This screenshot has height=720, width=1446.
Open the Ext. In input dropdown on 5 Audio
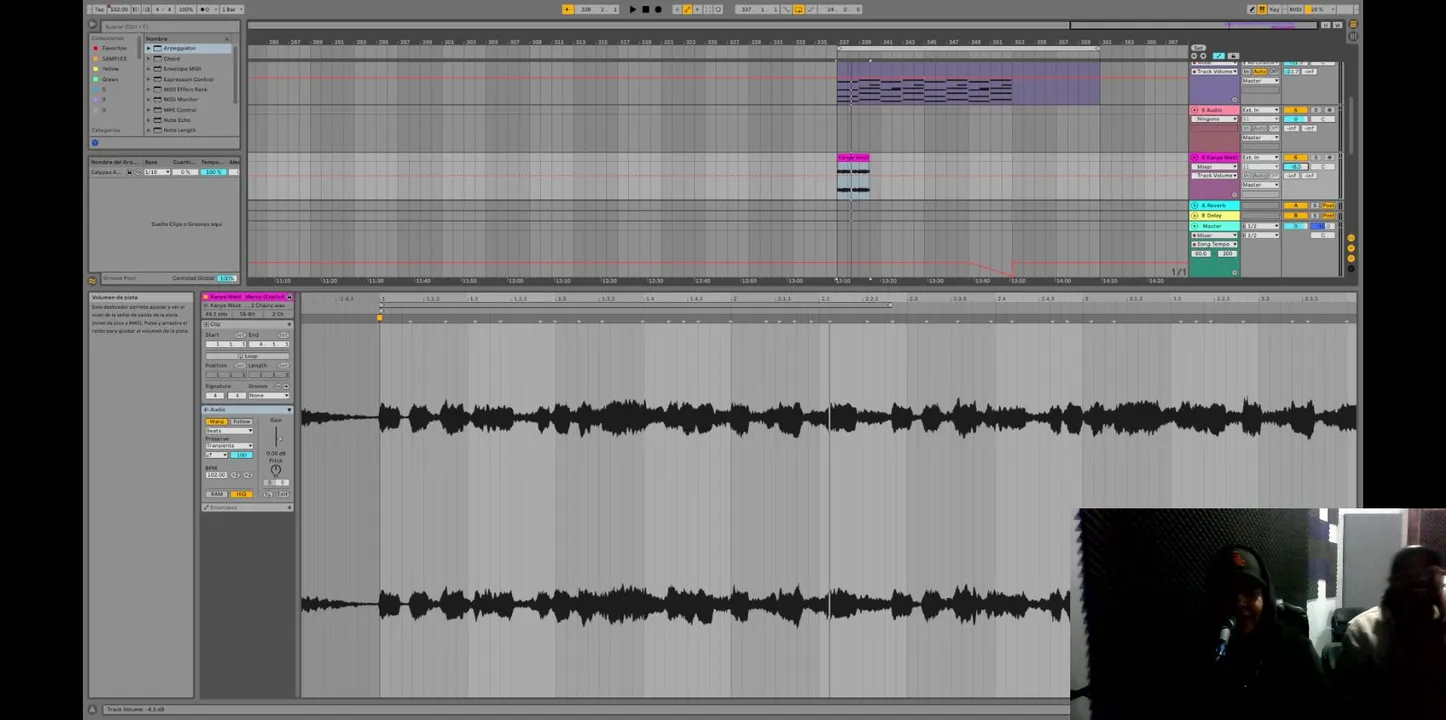(1261, 110)
